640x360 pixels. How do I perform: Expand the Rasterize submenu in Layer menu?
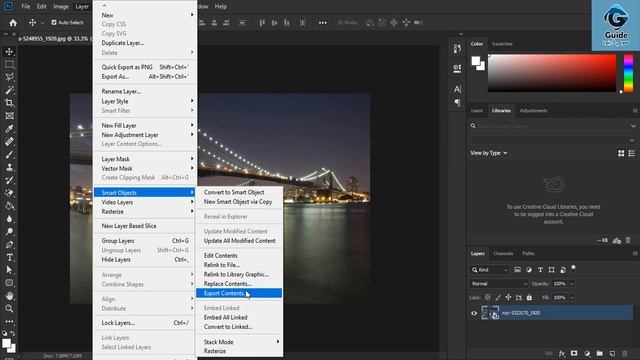(144, 211)
